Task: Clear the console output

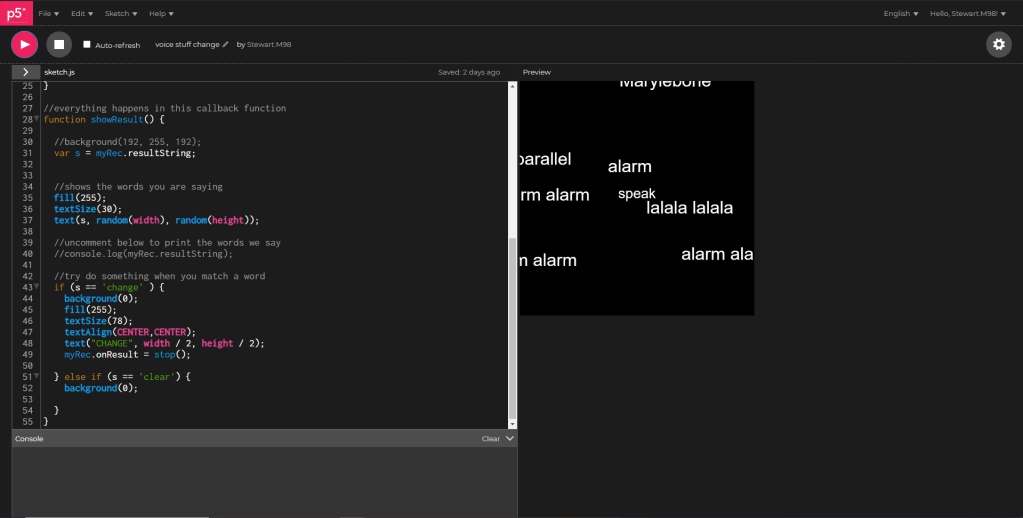Action: (490, 438)
